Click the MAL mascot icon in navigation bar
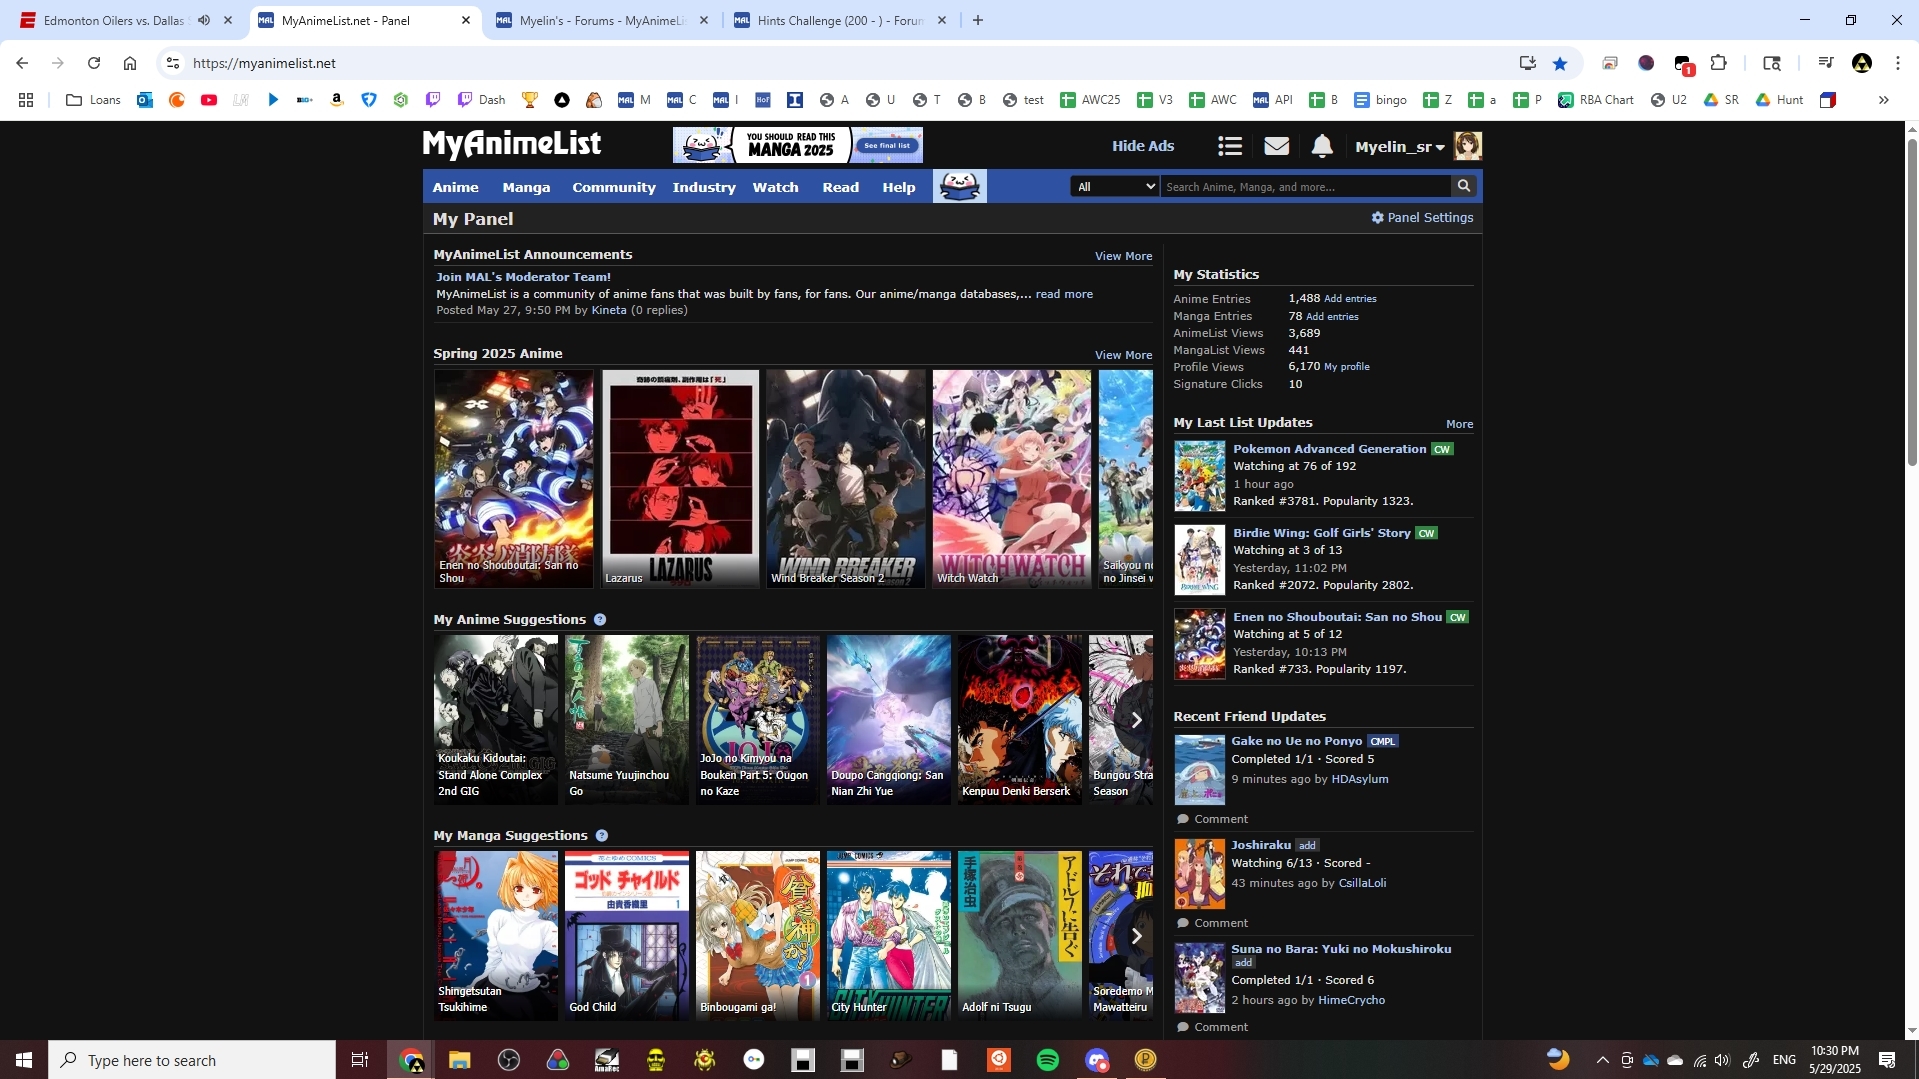 pos(960,186)
